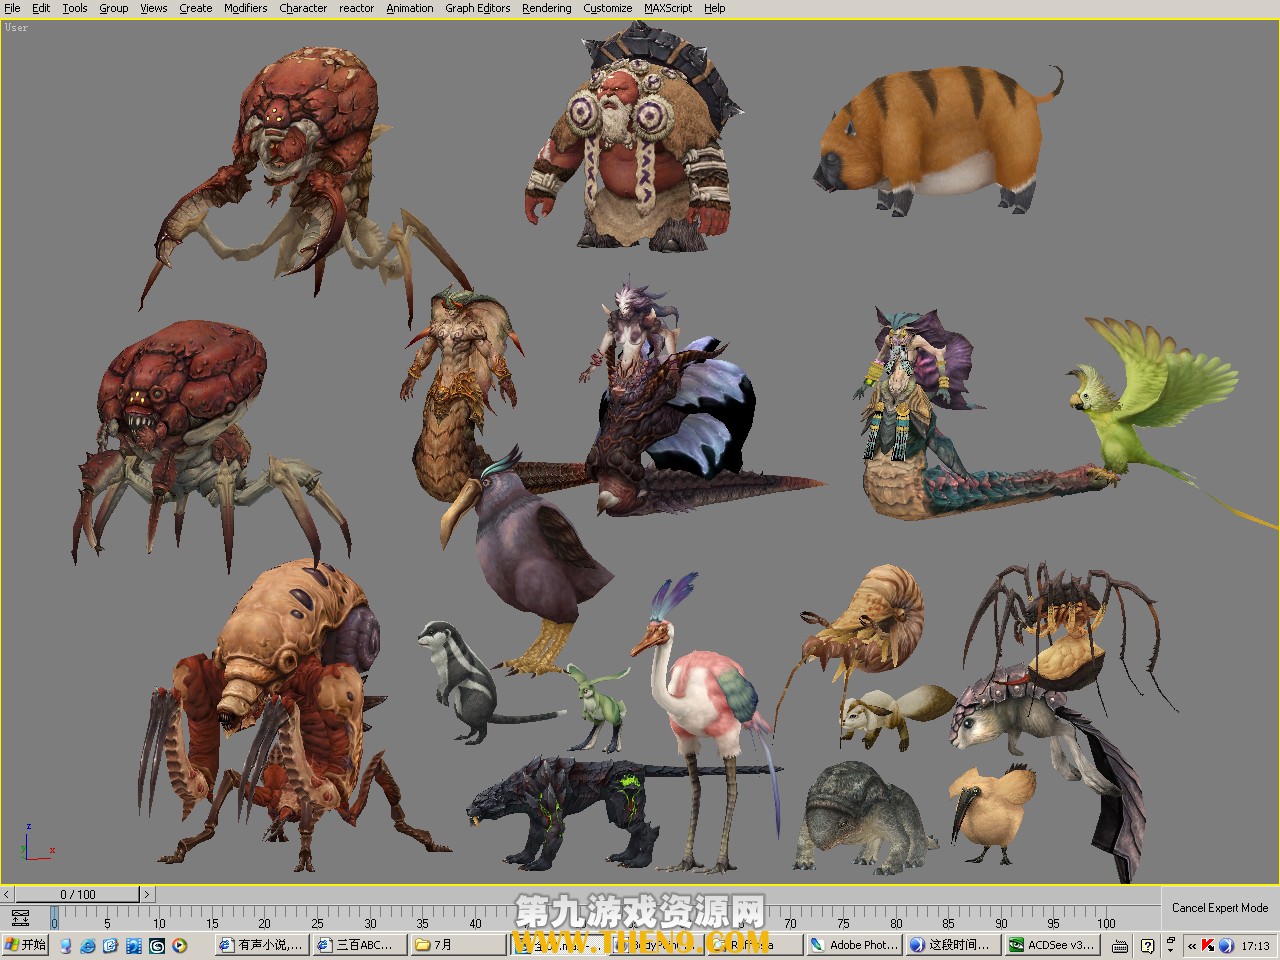Open the Animation menu
This screenshot has width=1280, height=960.
(x=410, y=8)
